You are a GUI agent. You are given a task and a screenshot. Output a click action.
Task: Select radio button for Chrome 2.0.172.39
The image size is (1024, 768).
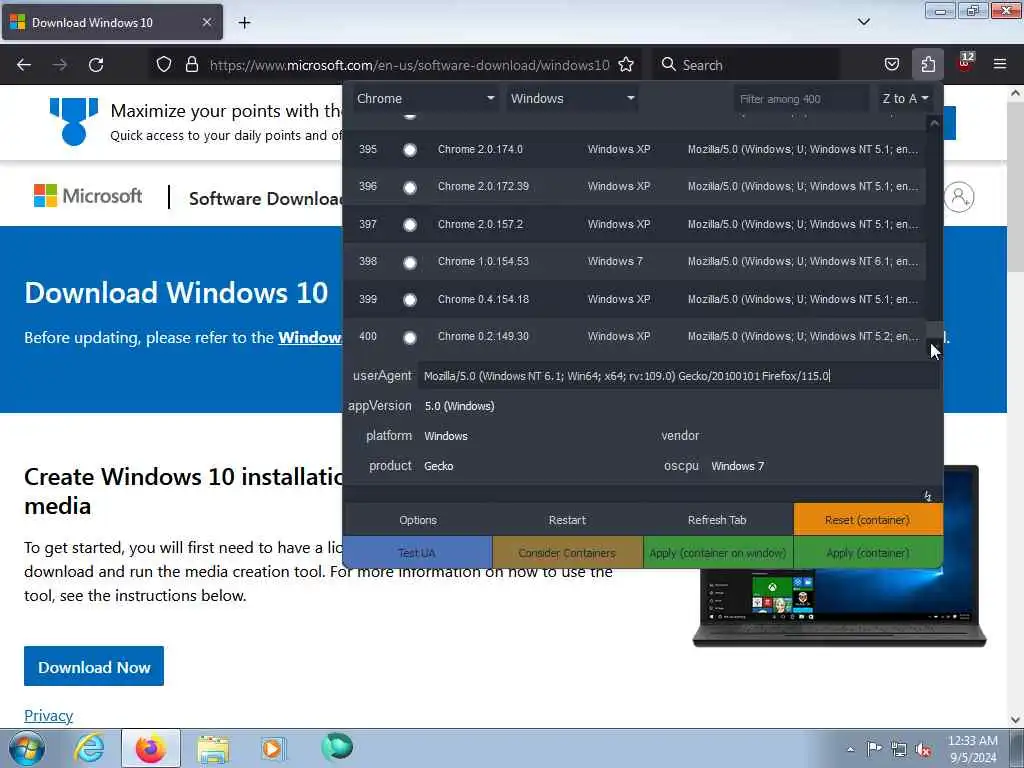409,187
